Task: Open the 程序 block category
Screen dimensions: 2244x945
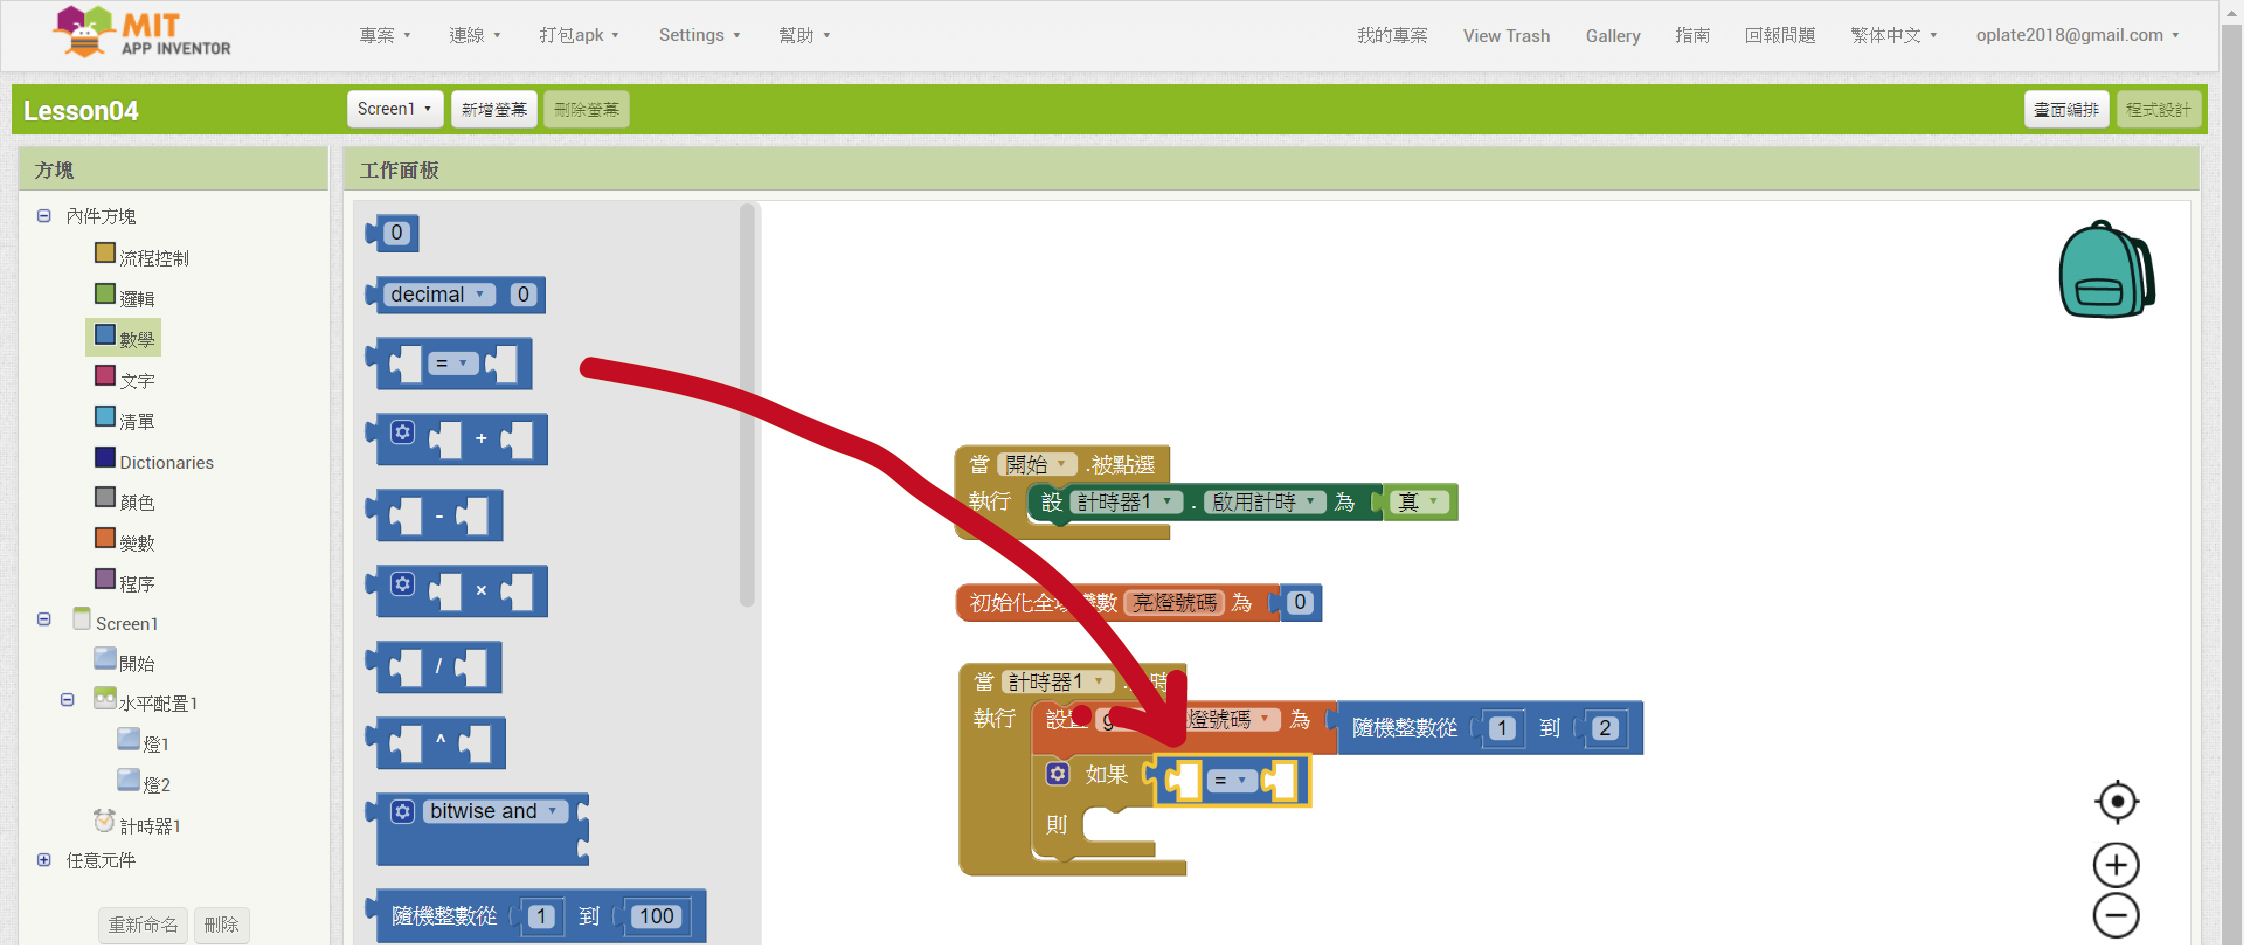Action: (125, 583)
